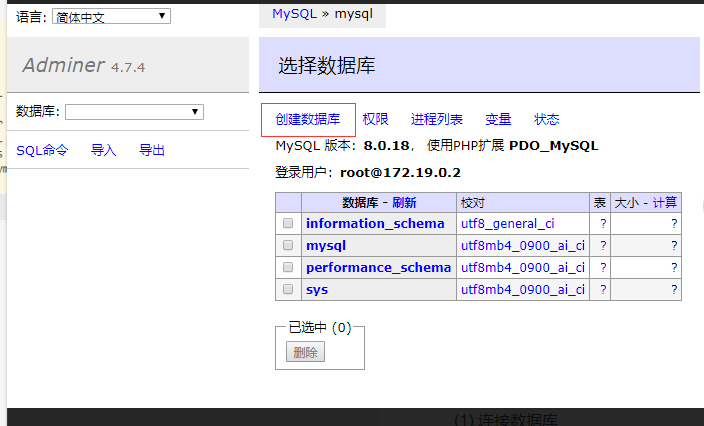The height and width of the screenshot is (426, 704).
Task: Click tables count ? in mysql row
Action: tap(603, 246)
